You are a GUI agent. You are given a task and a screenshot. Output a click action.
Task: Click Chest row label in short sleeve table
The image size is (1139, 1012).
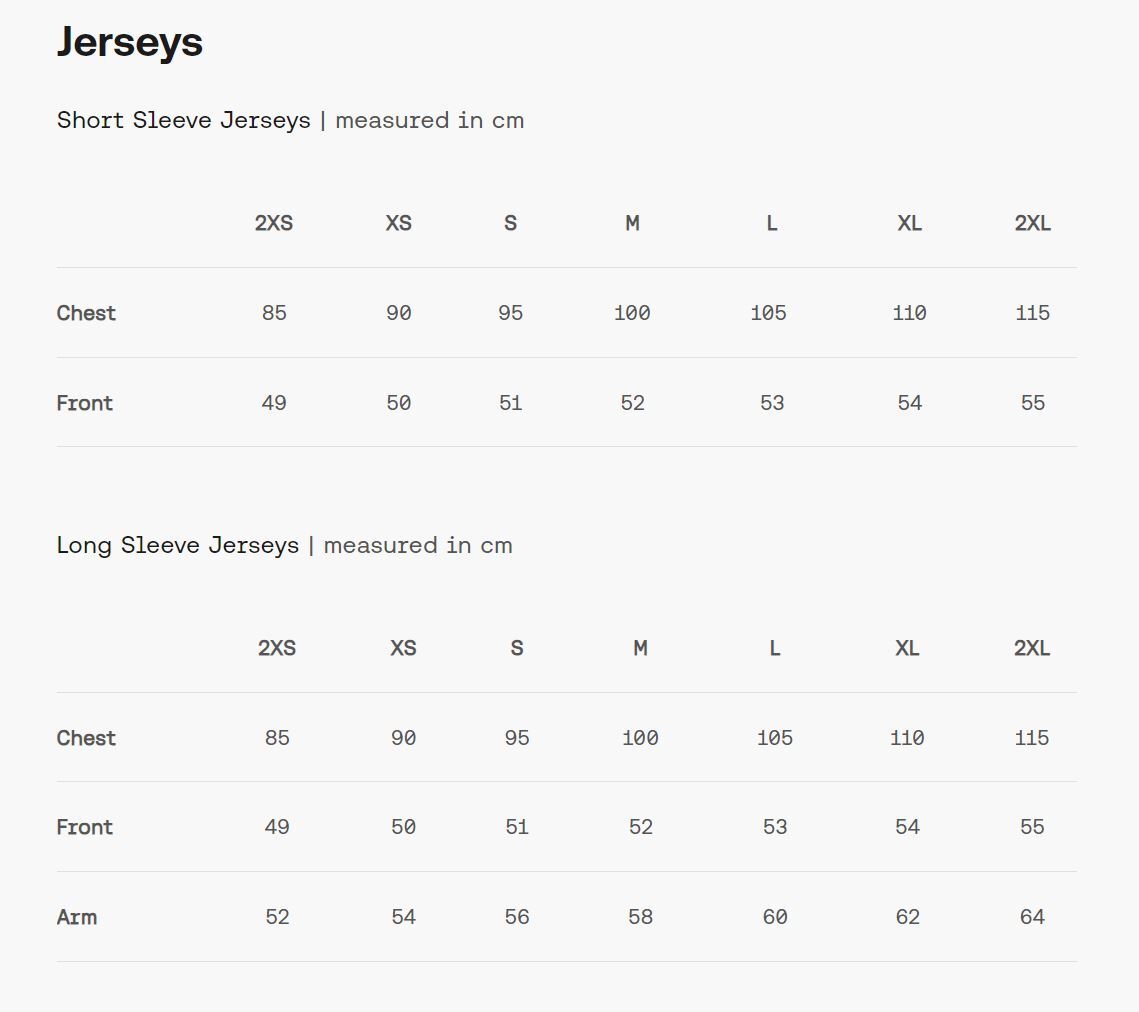(x=87, y=313)
